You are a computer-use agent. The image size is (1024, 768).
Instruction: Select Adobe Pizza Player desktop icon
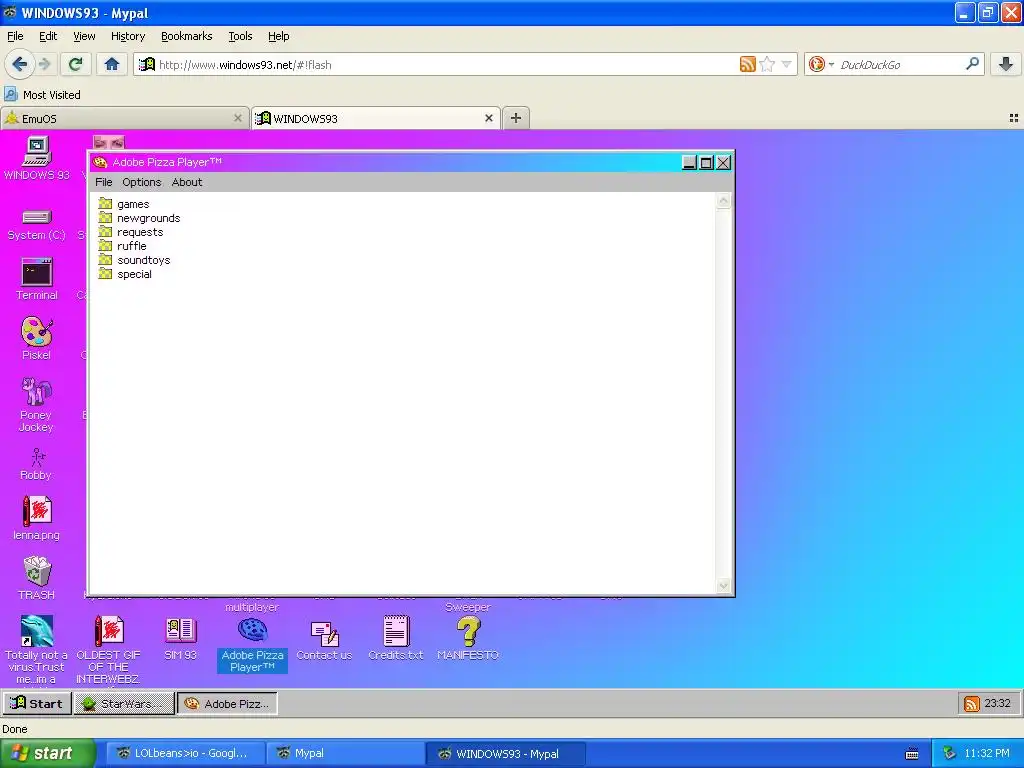[x=252, y=645]
